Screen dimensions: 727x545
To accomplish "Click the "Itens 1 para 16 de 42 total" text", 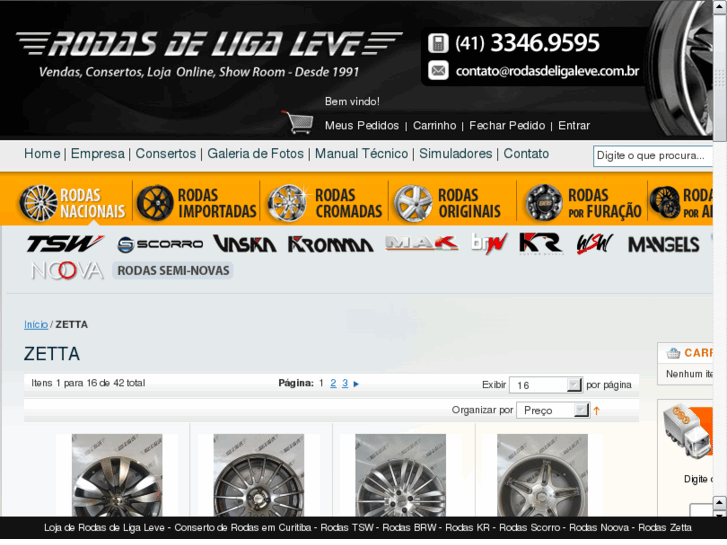I will [88, 384].
